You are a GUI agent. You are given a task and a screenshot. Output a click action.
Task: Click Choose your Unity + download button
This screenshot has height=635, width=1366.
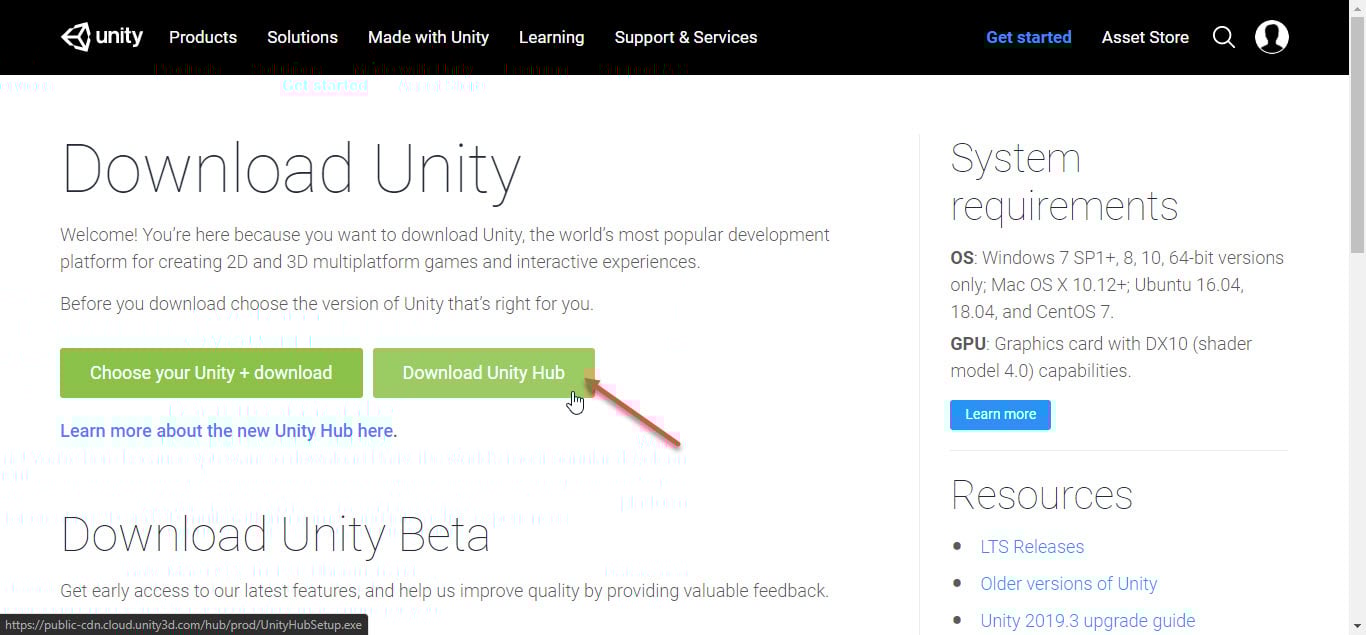coord(211,373)
